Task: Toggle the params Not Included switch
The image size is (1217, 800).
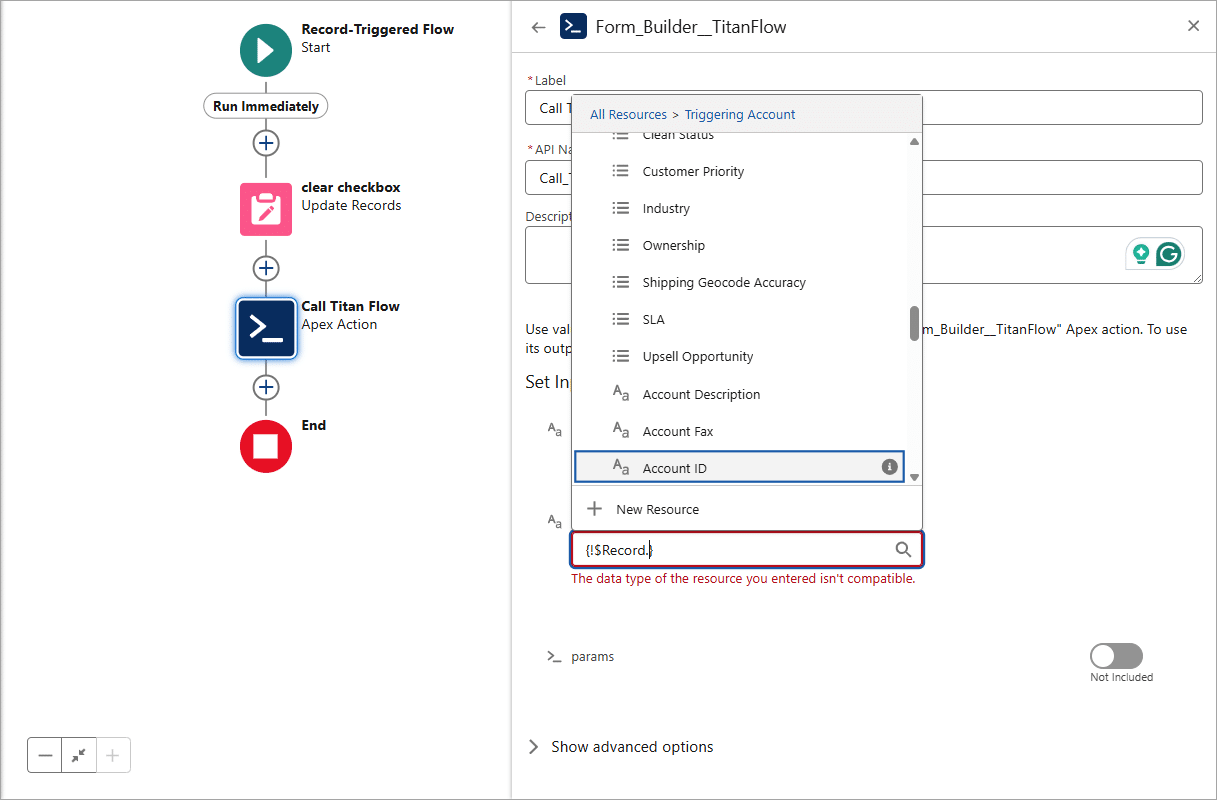Action: [1116, 656]
